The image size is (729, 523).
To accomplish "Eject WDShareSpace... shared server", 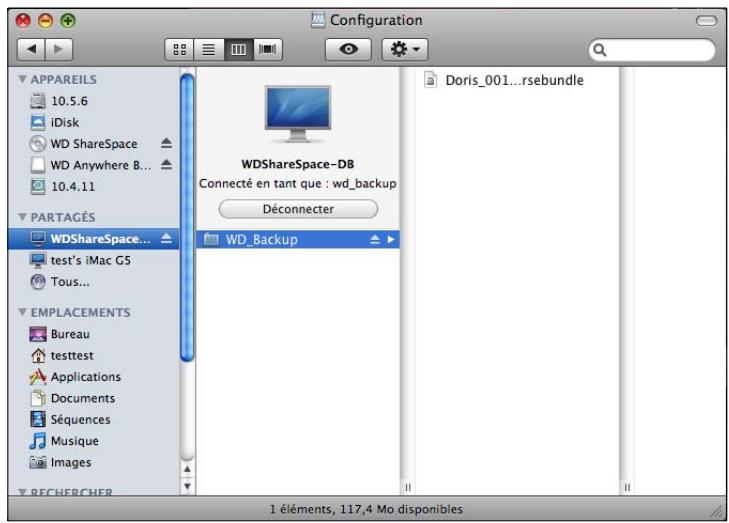I will coord(166,238).
